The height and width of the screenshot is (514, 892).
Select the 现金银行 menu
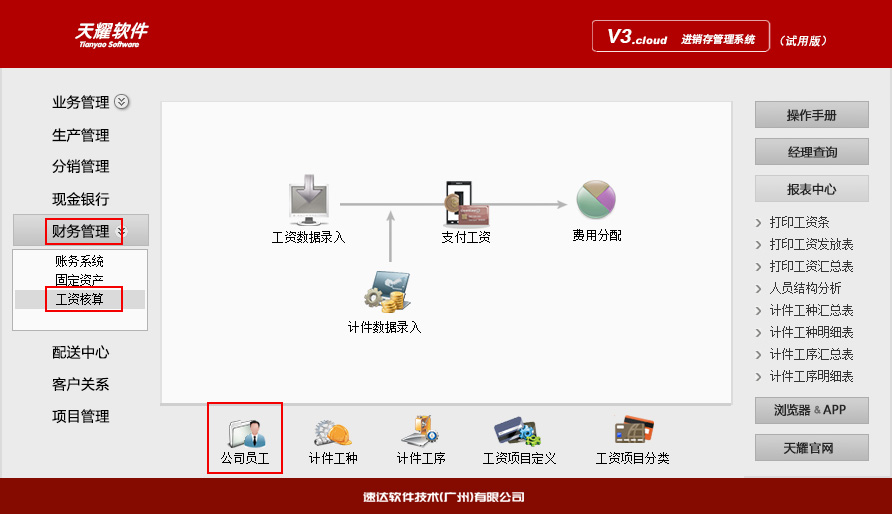tap(81, 199)
